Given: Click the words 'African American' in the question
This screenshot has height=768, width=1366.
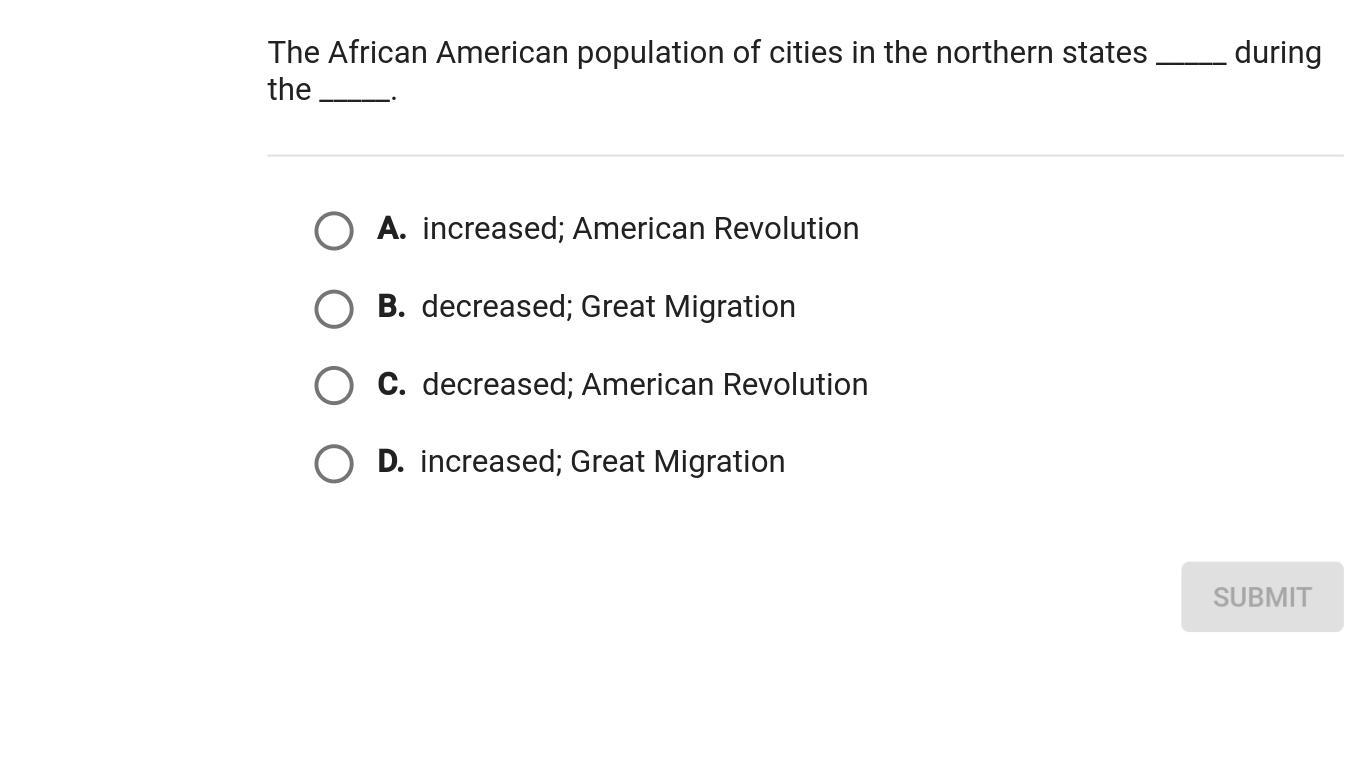Looking at the screenshot, I should (448, 53).
